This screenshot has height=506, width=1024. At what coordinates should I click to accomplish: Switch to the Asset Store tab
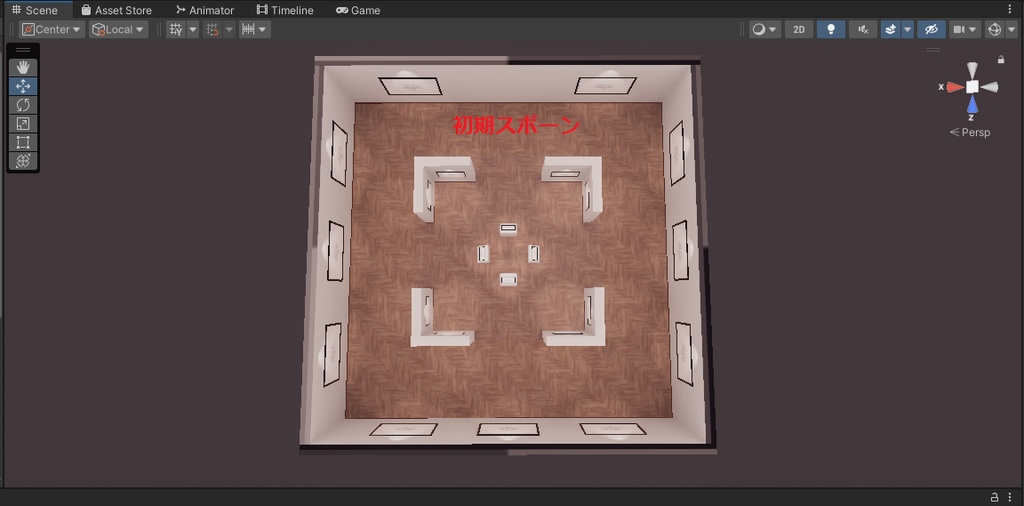[x=116, y=10]
